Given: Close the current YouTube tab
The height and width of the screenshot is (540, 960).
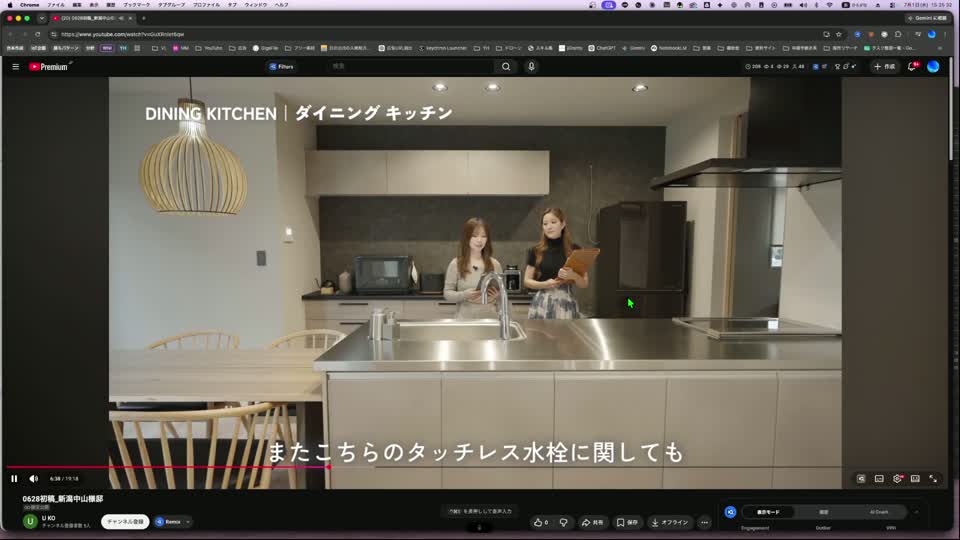Looking at the screenshot, I should pos(130,18).
